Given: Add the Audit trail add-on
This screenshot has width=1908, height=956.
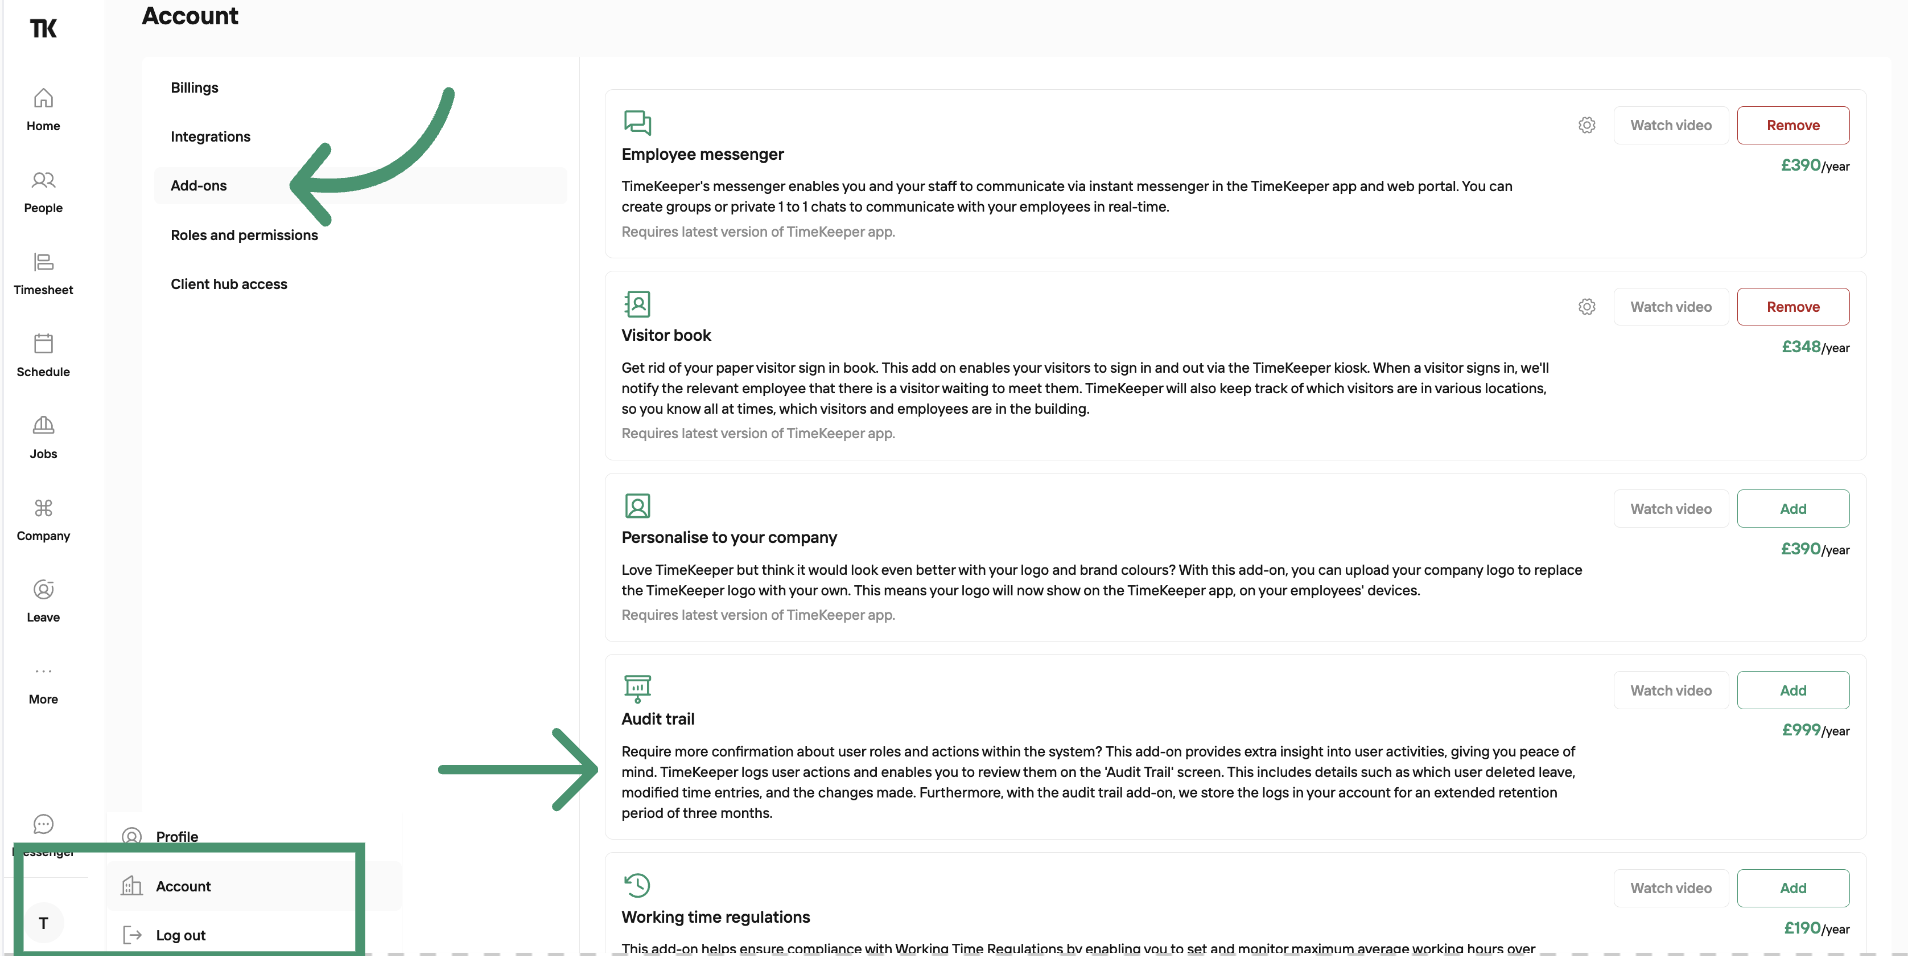Looking at the screenshot, I should [x=1793, y=690].
